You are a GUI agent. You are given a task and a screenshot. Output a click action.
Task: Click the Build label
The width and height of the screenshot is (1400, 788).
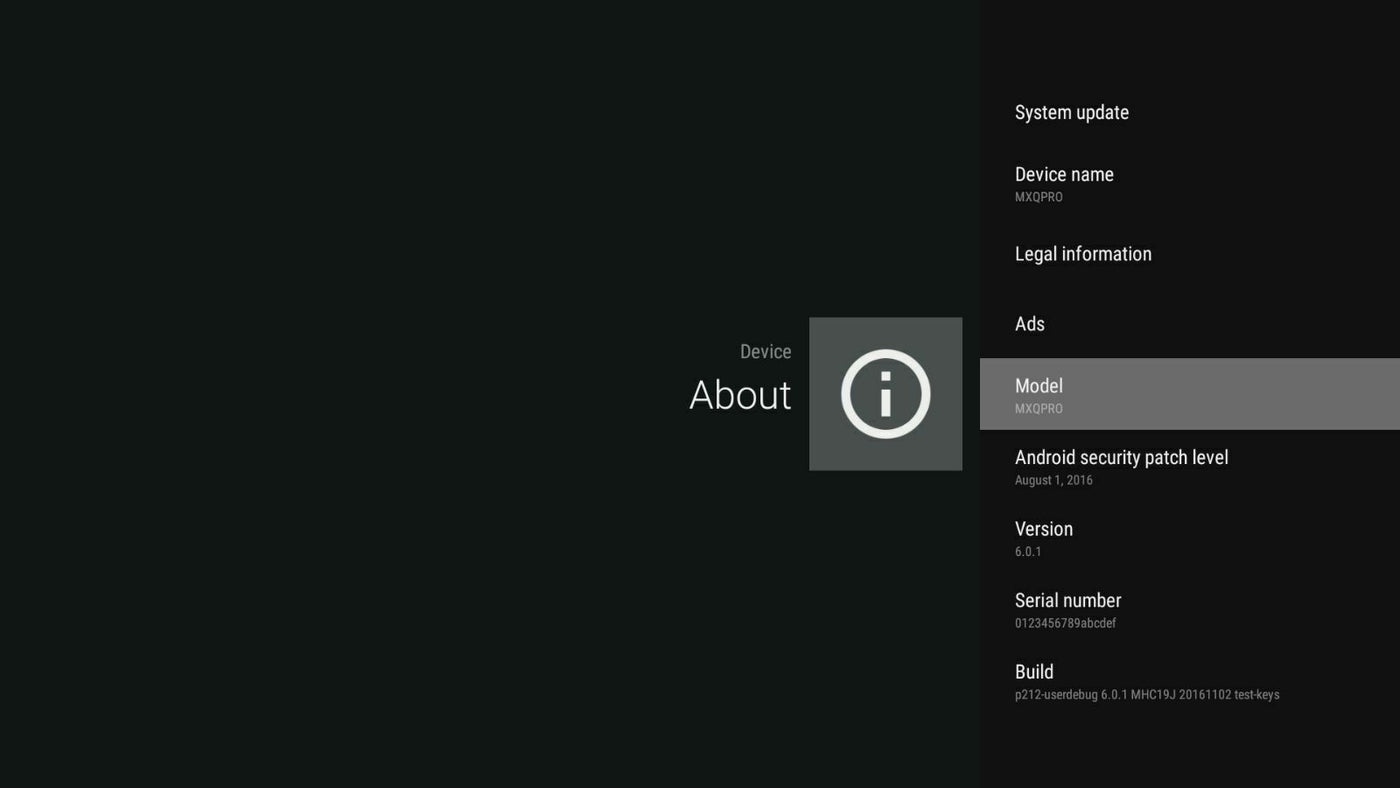(x=1033, y=672)
